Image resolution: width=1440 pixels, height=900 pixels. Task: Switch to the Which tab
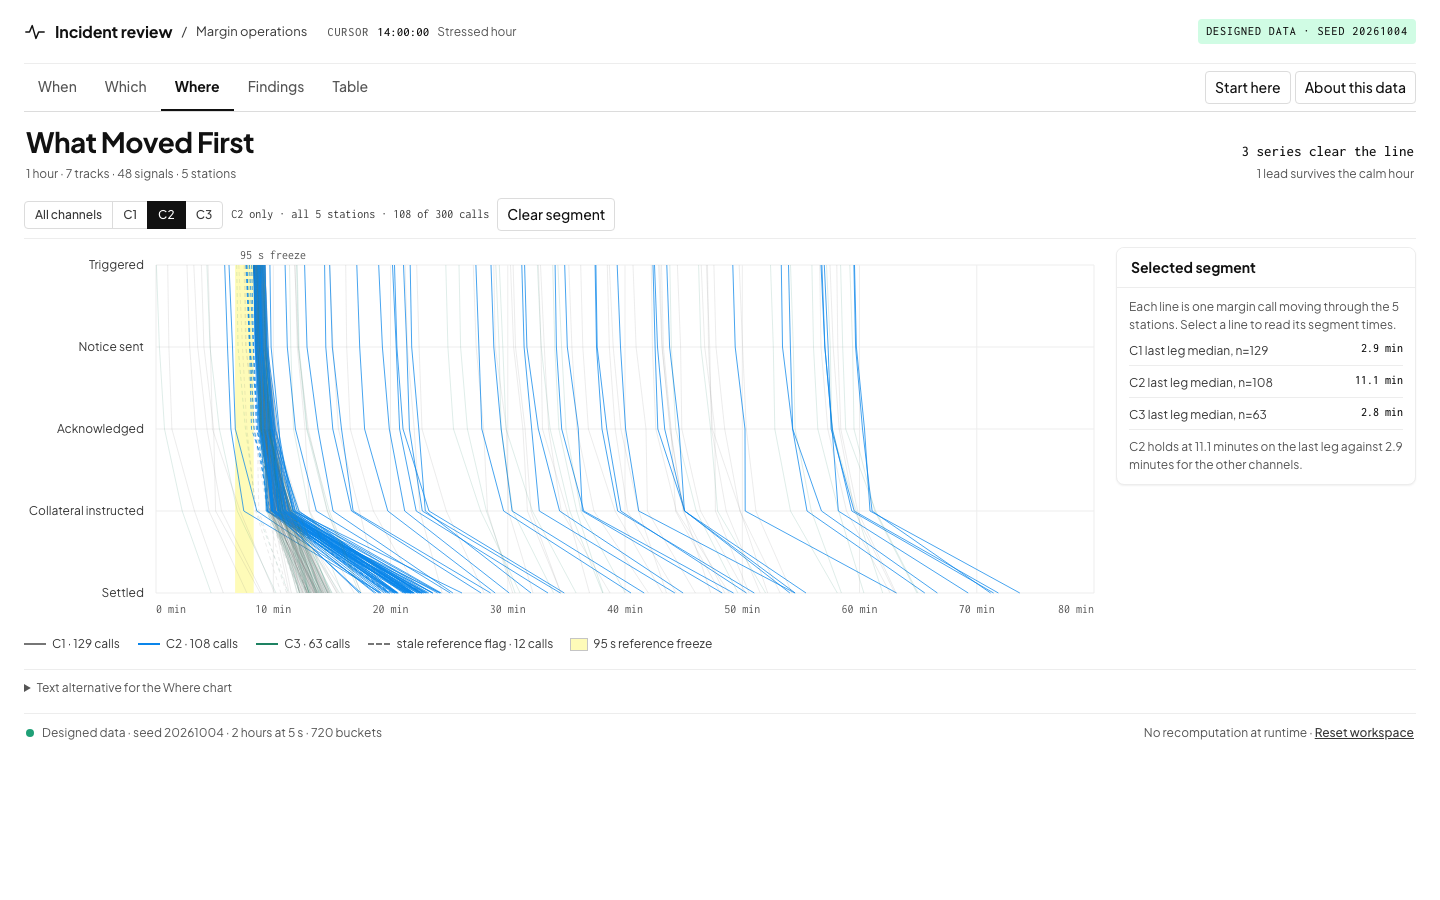[125, 87]
